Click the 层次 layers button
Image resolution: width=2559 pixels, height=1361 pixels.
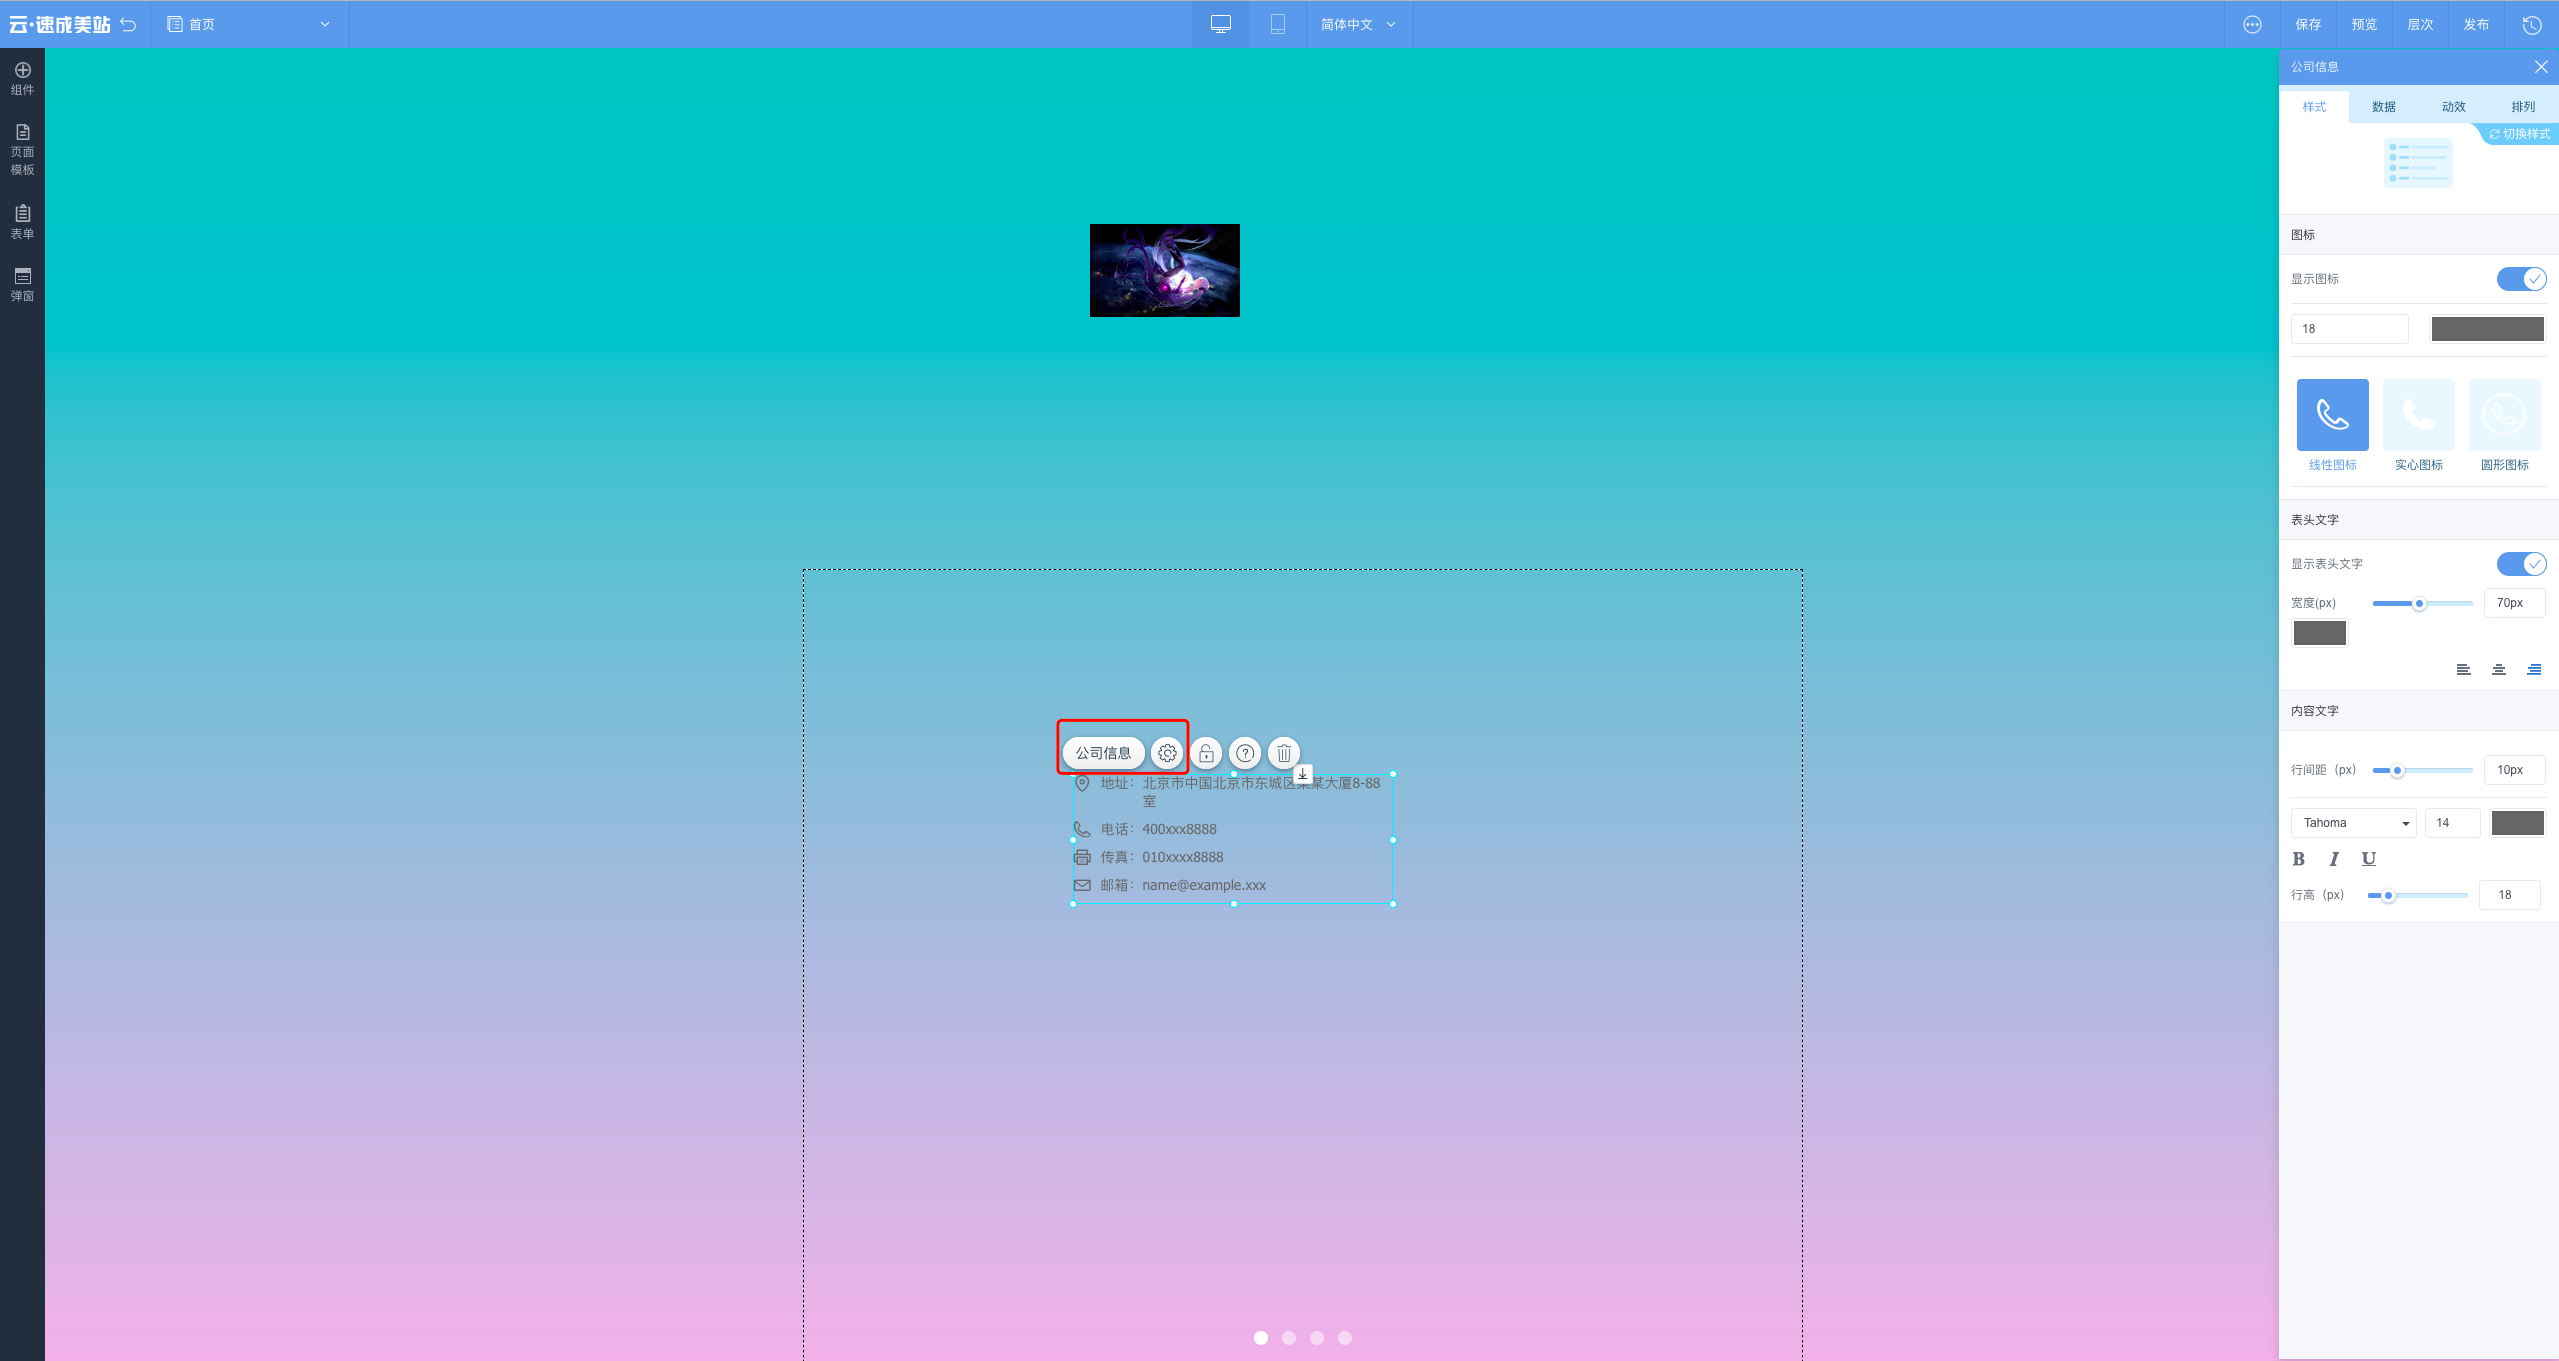tap(2420, 24)
